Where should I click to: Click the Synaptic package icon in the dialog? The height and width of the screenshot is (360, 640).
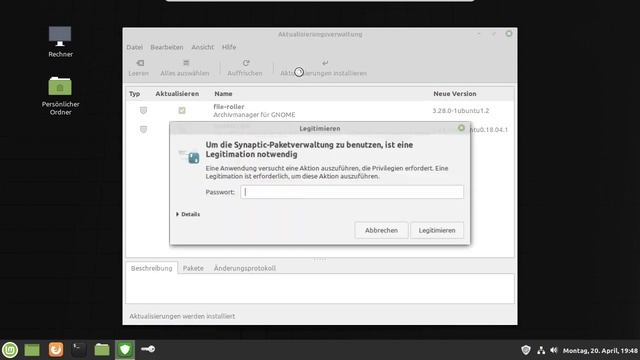pyautogui.click(x=189, y=156)
